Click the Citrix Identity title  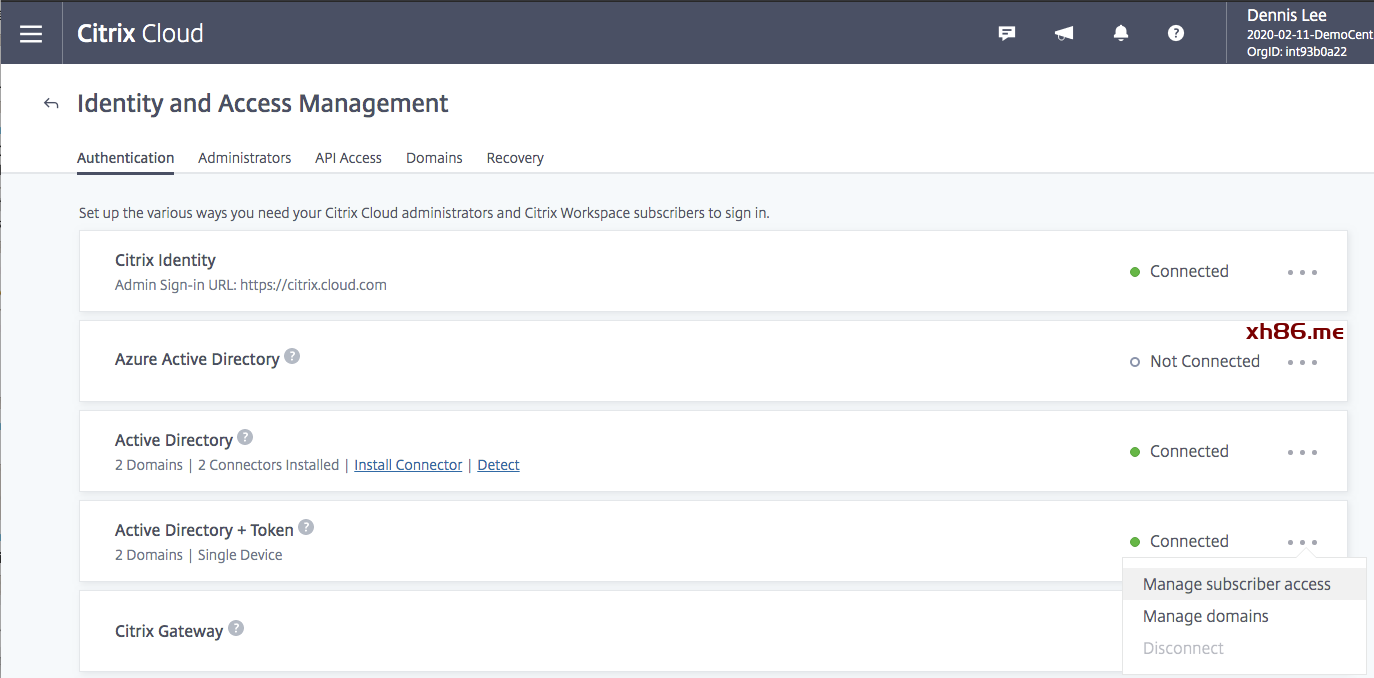[165, 260]
